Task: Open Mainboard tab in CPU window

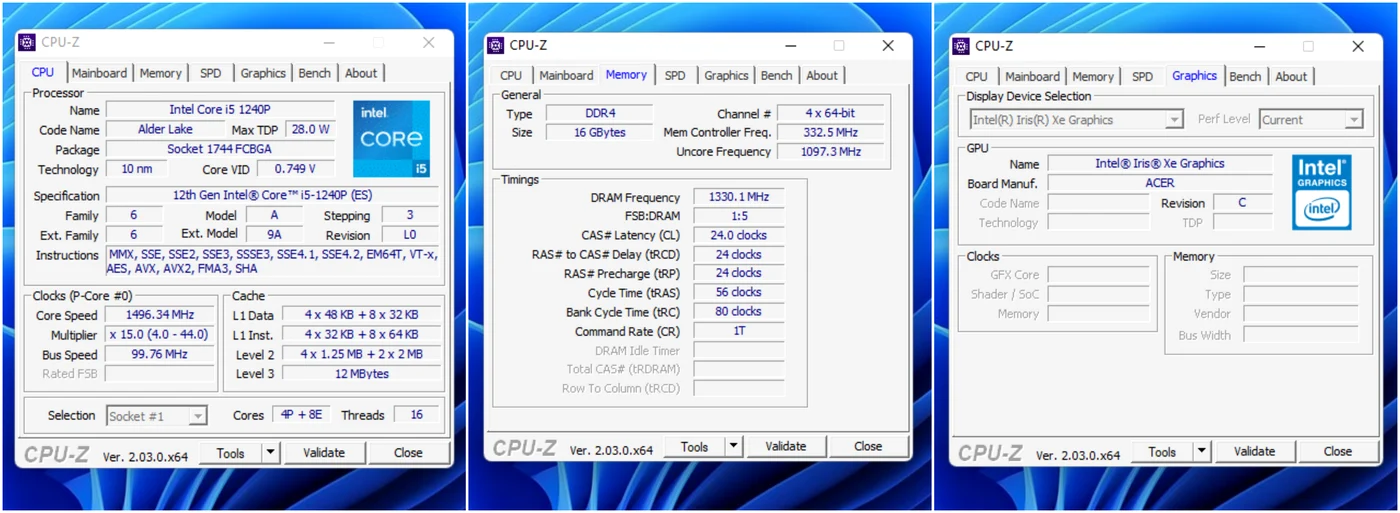Action: [x=99, y=73]
